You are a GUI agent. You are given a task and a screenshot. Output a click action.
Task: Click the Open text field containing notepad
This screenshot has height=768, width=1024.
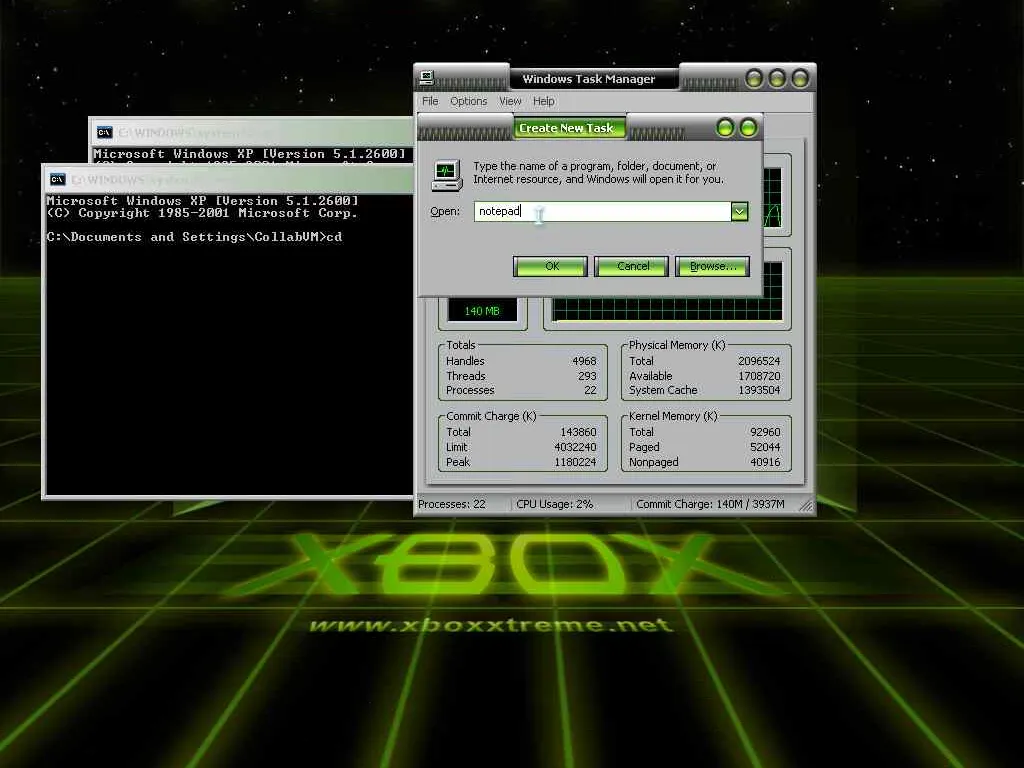point(602,211)
